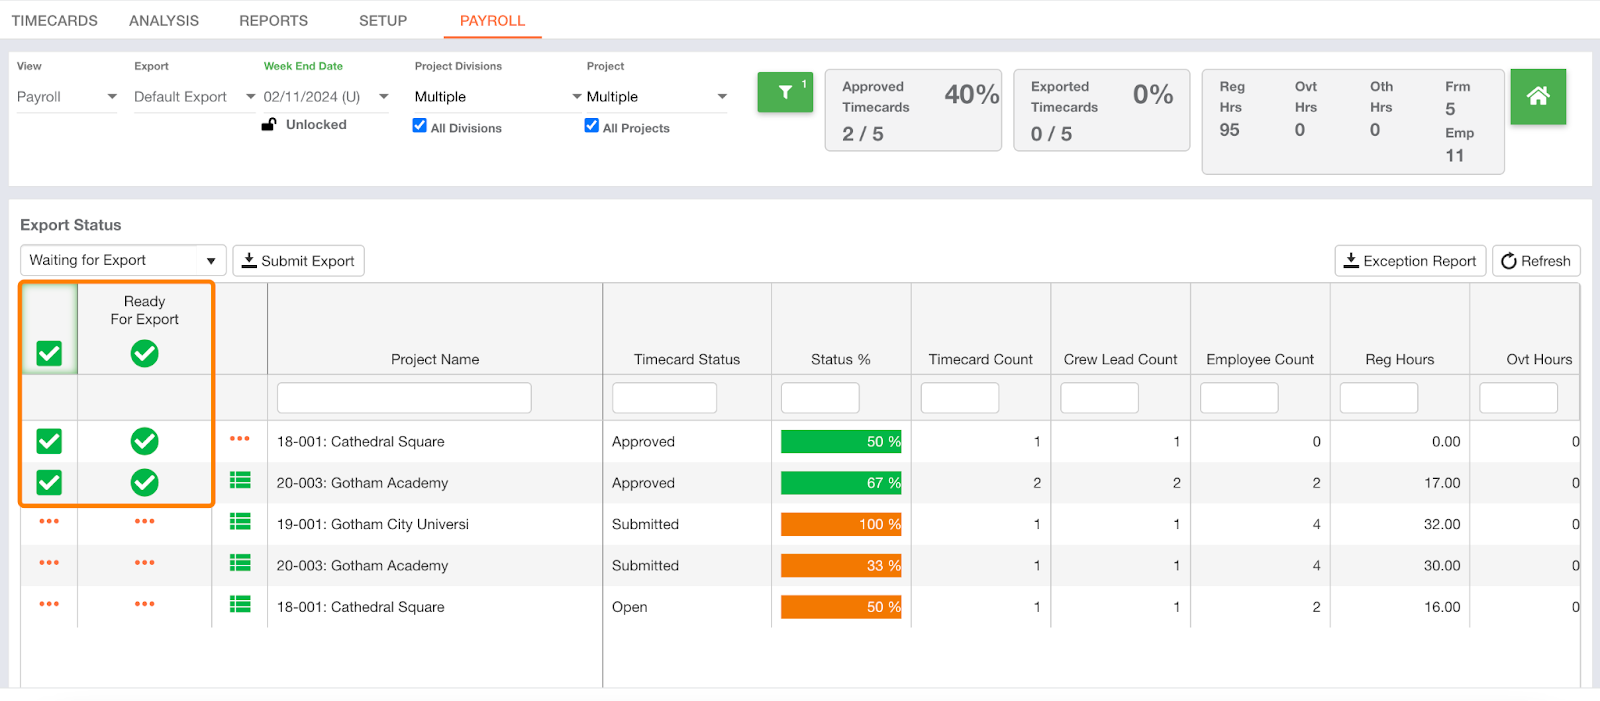Click first-column dots for submitted Gotham Academy
Screen dimensions: 1600x701
[49, 563]
